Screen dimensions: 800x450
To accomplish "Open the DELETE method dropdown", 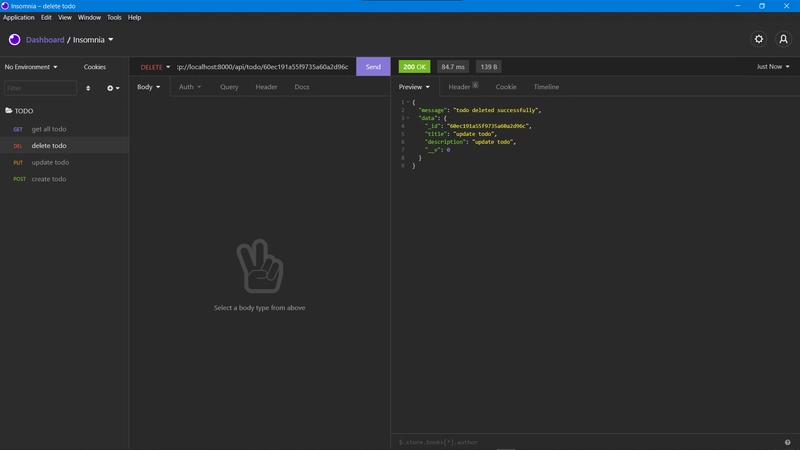I will 155,67.
